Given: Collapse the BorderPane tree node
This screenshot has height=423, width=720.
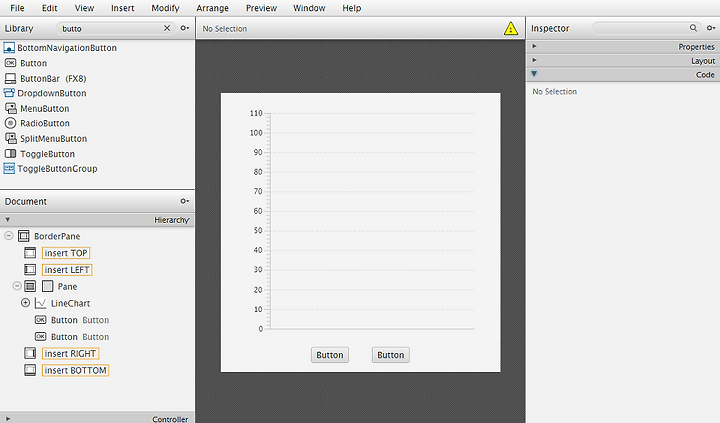Looking at the screenshot, I should coord(9,236).
